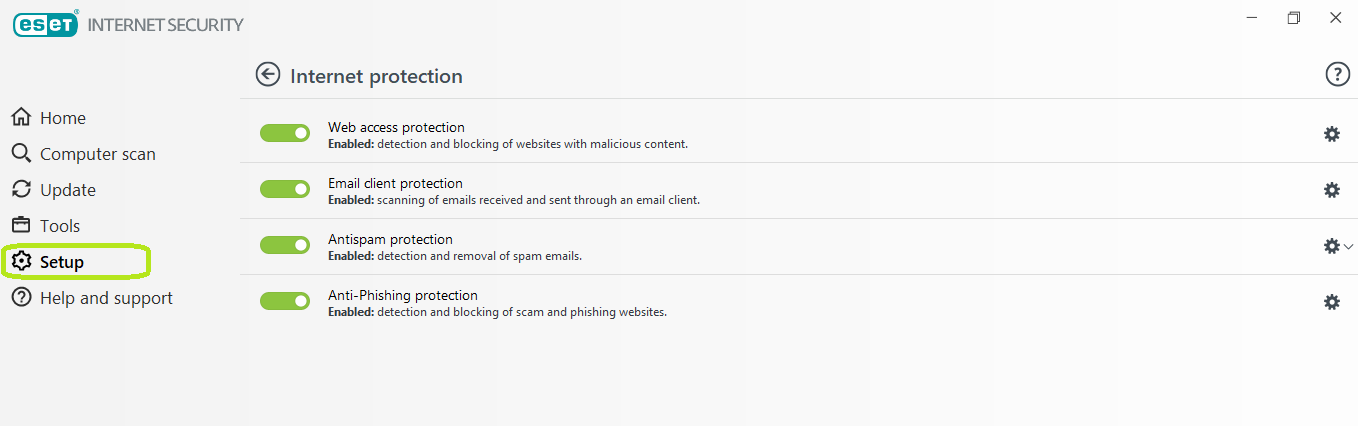Open Anti-Phishing protection gear settings
1358x426 pixels.
(1331, 302)
